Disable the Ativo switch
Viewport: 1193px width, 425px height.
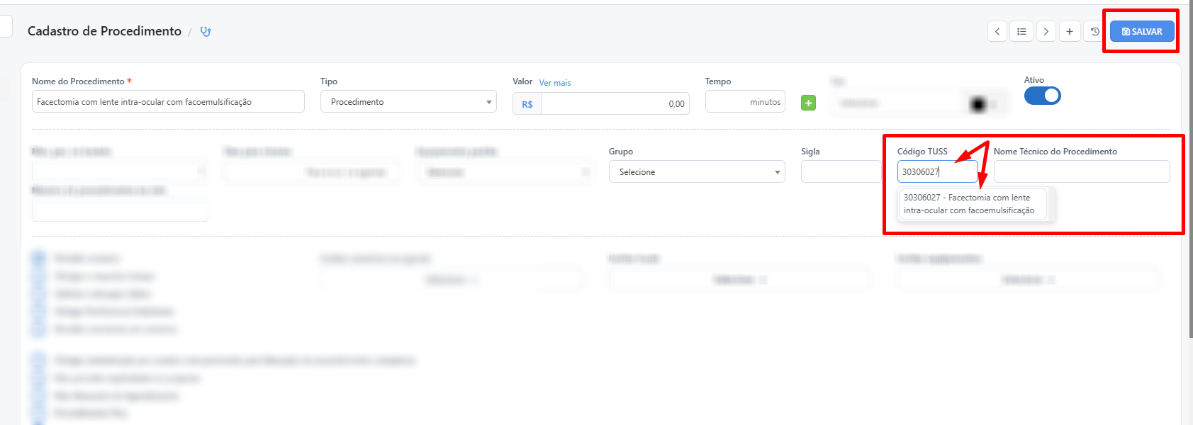[1042, 96]
